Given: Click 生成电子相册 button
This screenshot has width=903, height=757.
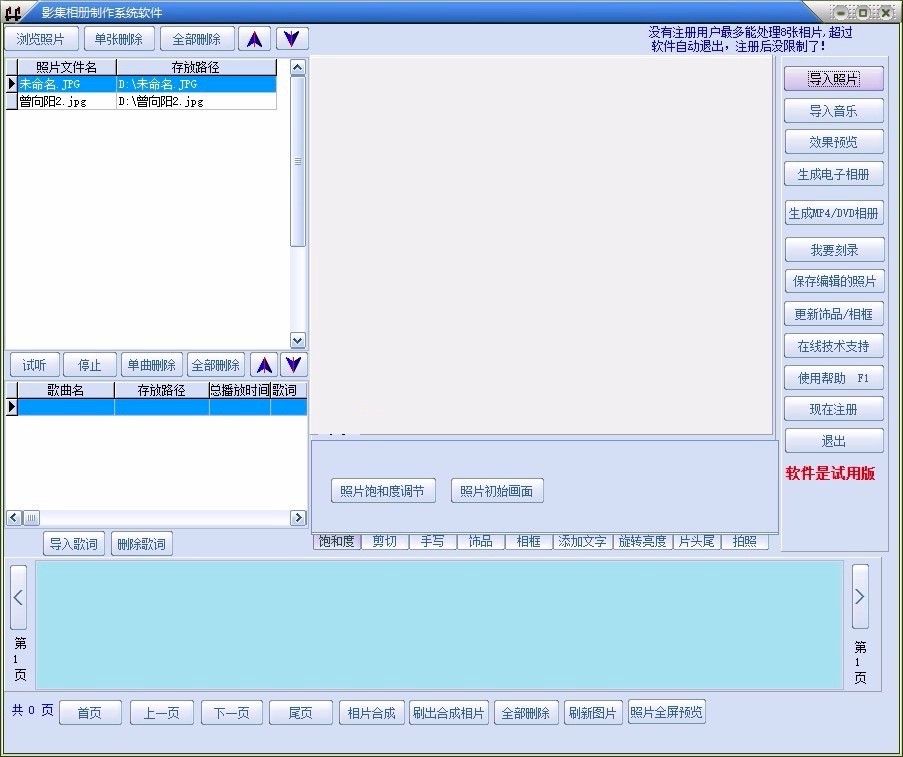Looking at the screenshot, I should (833, 174).
